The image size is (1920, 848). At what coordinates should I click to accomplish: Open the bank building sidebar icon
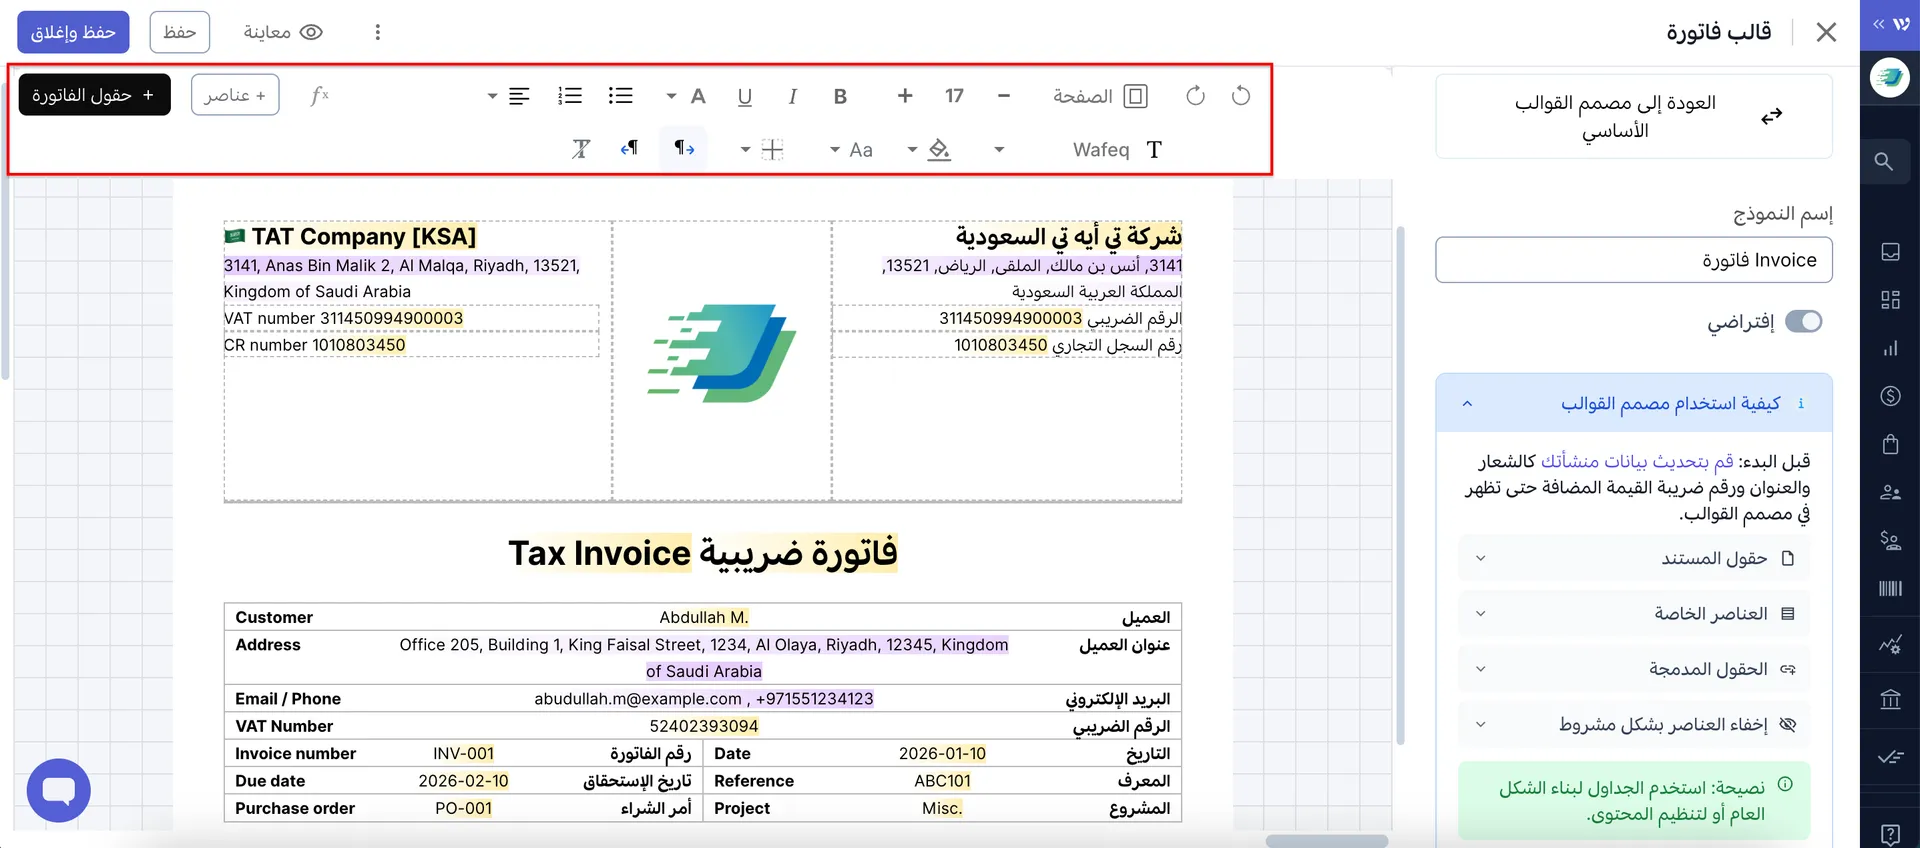1890,699
